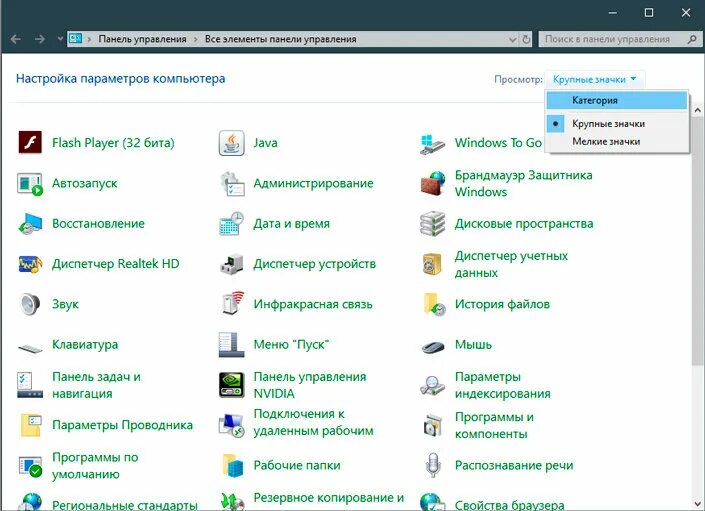Click the Брандмауэр Защитника Windows brick wall icon
The width and height of the screenshot is (705, 511).
(433, 183)
